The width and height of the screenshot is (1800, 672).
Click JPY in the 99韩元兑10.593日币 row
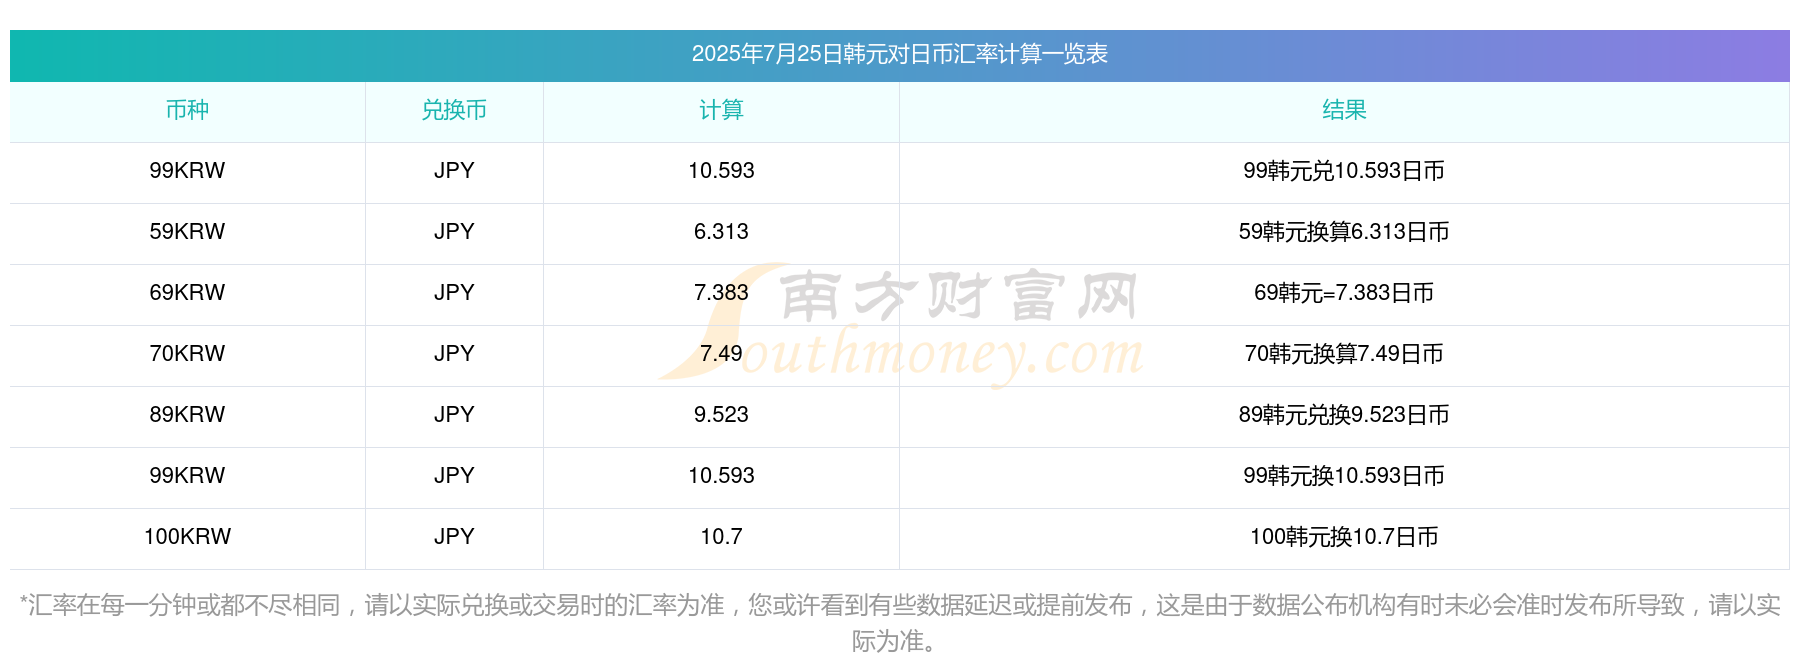(454, 171)
